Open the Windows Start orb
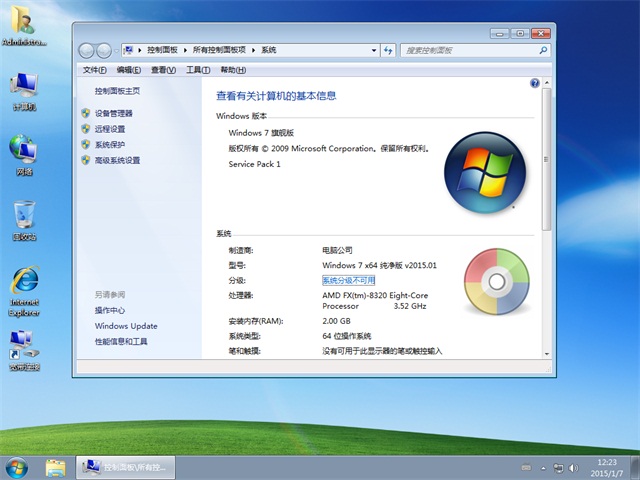Viewport: 640px width, 480px height. [17, 467]
